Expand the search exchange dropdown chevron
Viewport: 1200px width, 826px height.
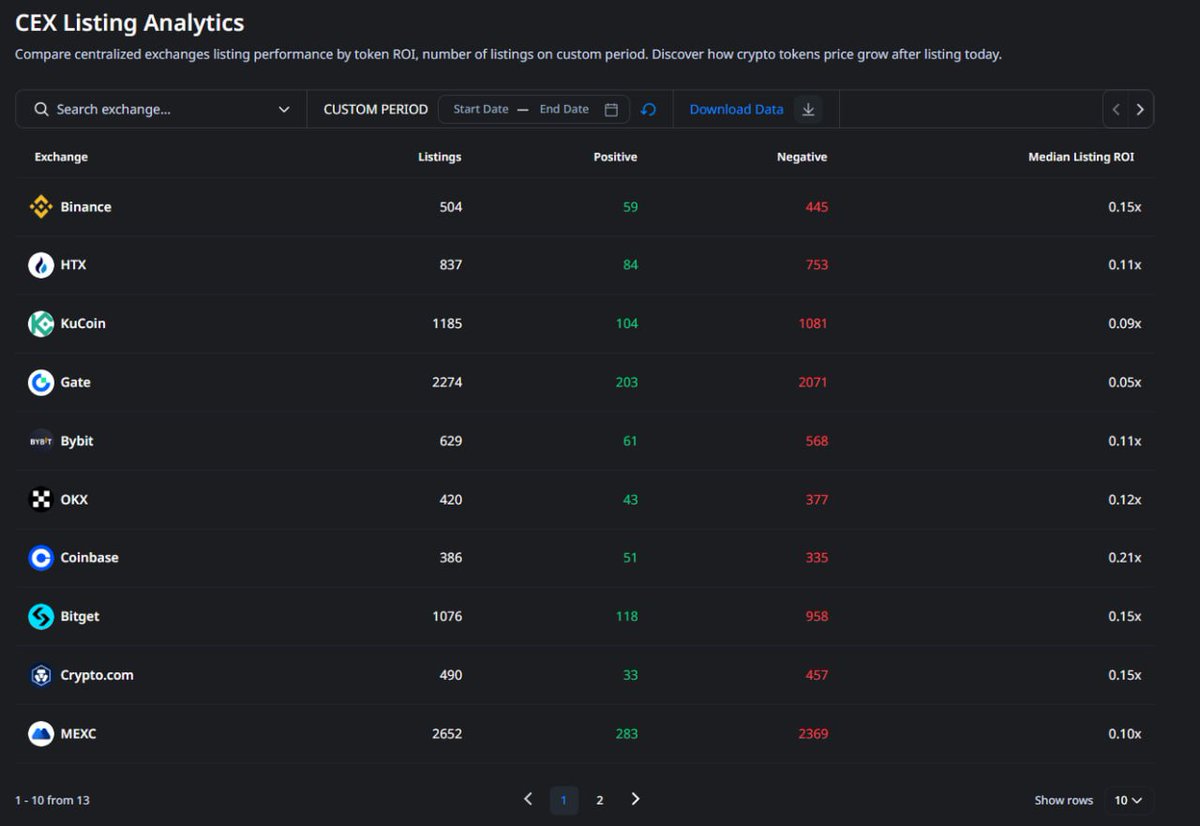284,109
